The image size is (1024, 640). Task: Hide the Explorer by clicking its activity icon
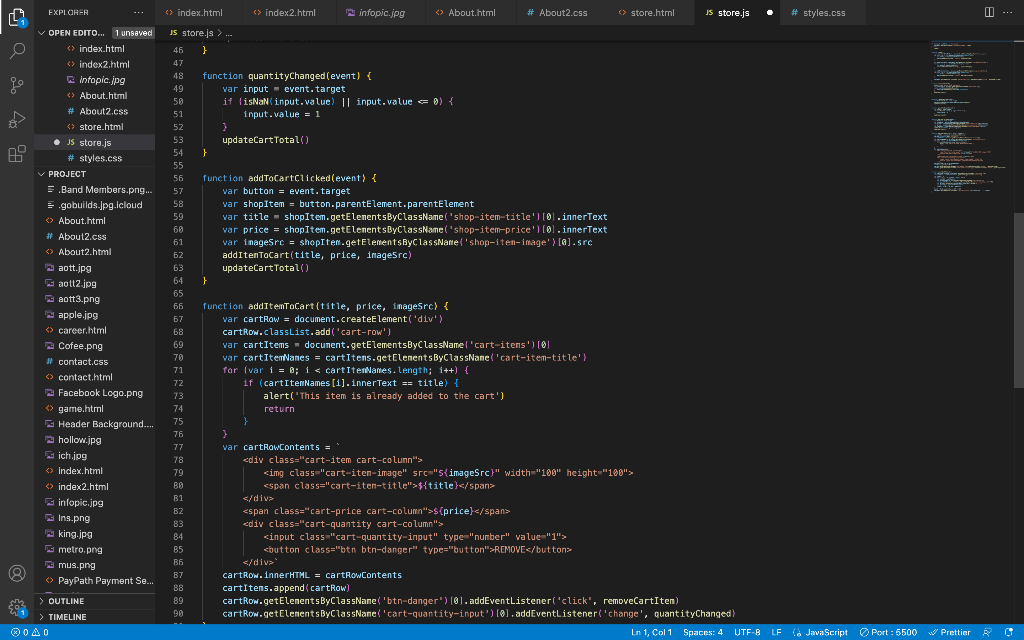(15, 19)
